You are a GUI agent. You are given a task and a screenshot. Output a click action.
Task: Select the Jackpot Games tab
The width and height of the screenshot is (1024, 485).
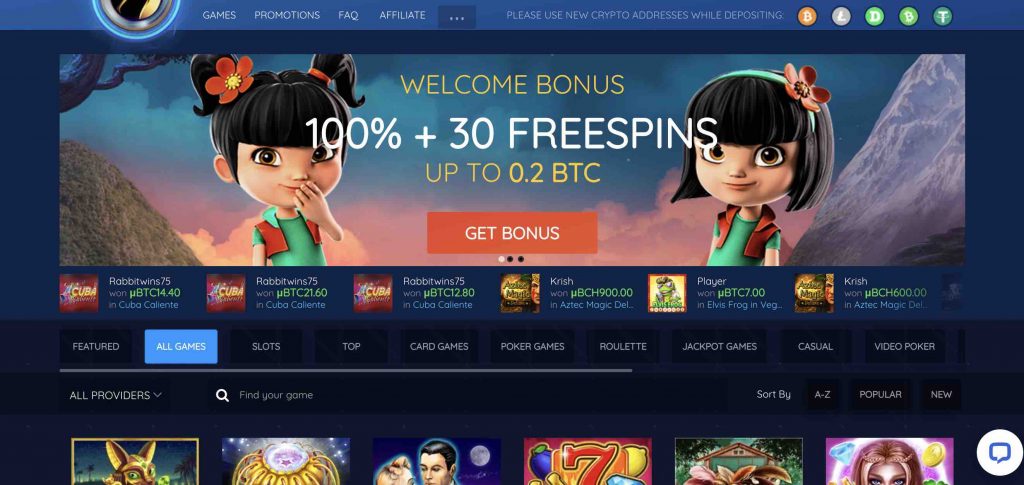pyautogui.click(x=719, y=347)
